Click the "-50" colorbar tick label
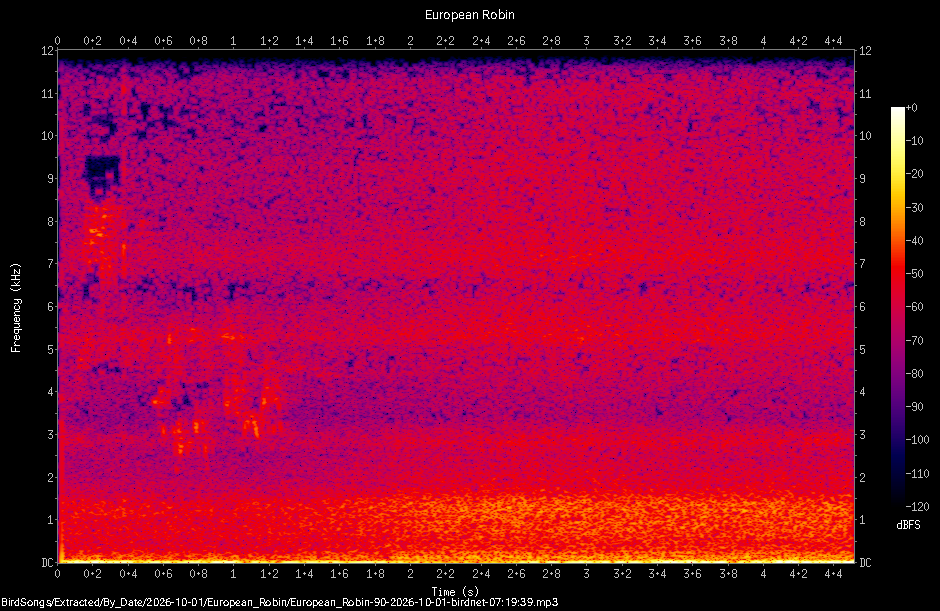 915,273
